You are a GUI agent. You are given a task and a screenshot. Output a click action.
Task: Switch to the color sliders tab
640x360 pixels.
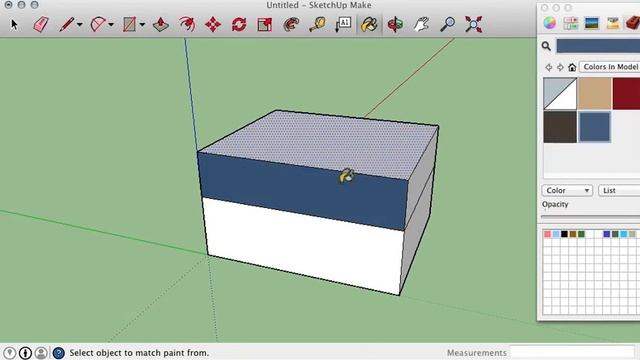pyautogui.click(x=571, y=23)
